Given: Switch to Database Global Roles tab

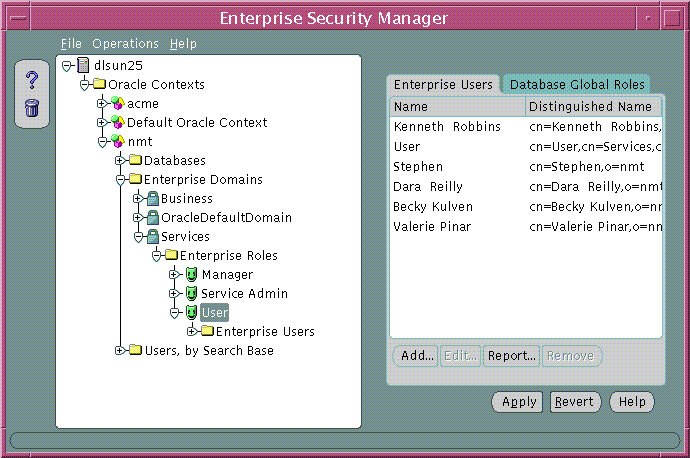Looking at the screenshot, I should pyautogui.click(x=577, y=85).
